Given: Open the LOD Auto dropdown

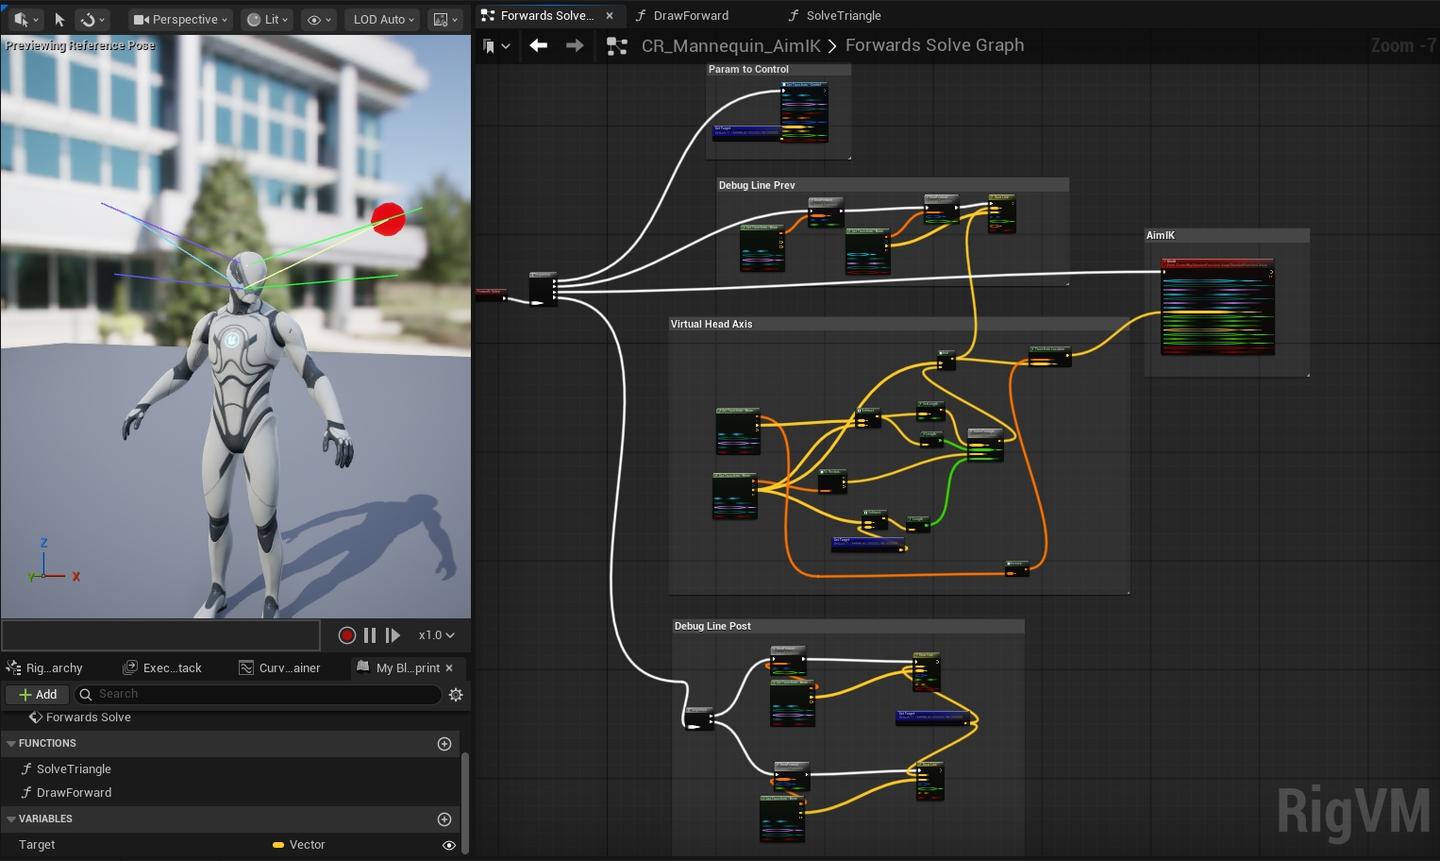Looking at the screenshot, I should click(383, 19).
